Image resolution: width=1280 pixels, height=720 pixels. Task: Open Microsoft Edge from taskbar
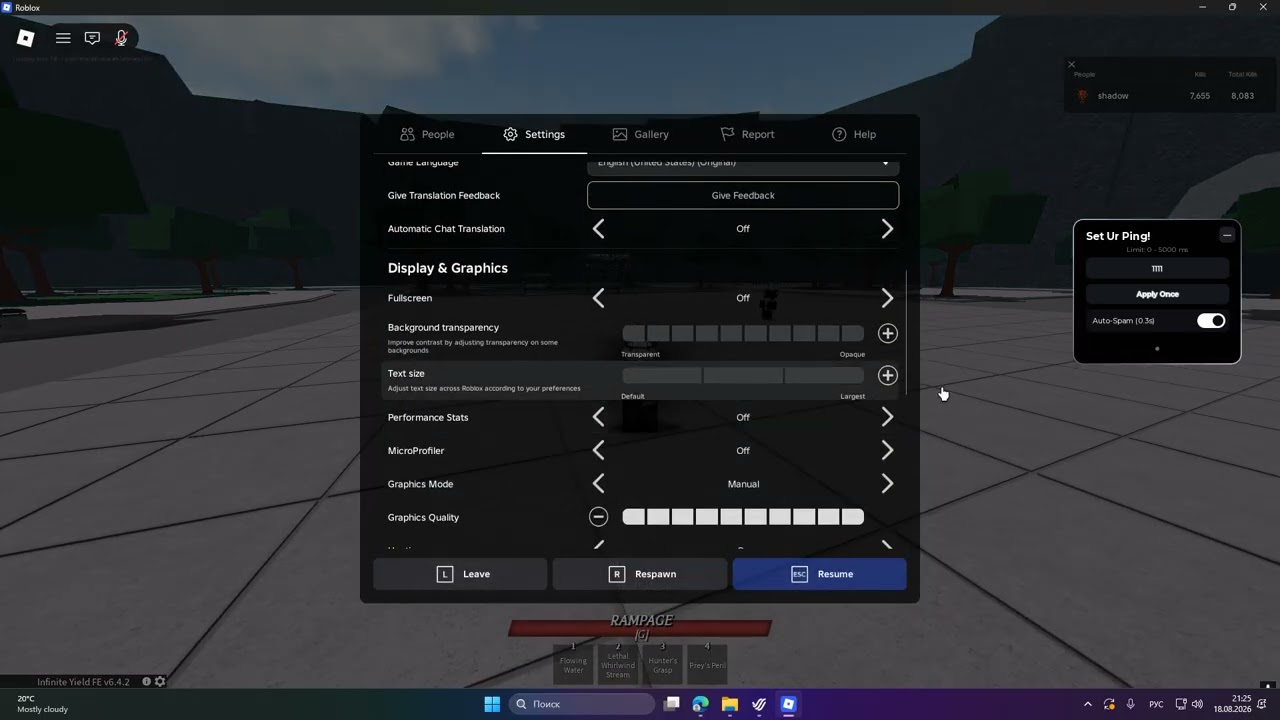click(x=701, y=704)
